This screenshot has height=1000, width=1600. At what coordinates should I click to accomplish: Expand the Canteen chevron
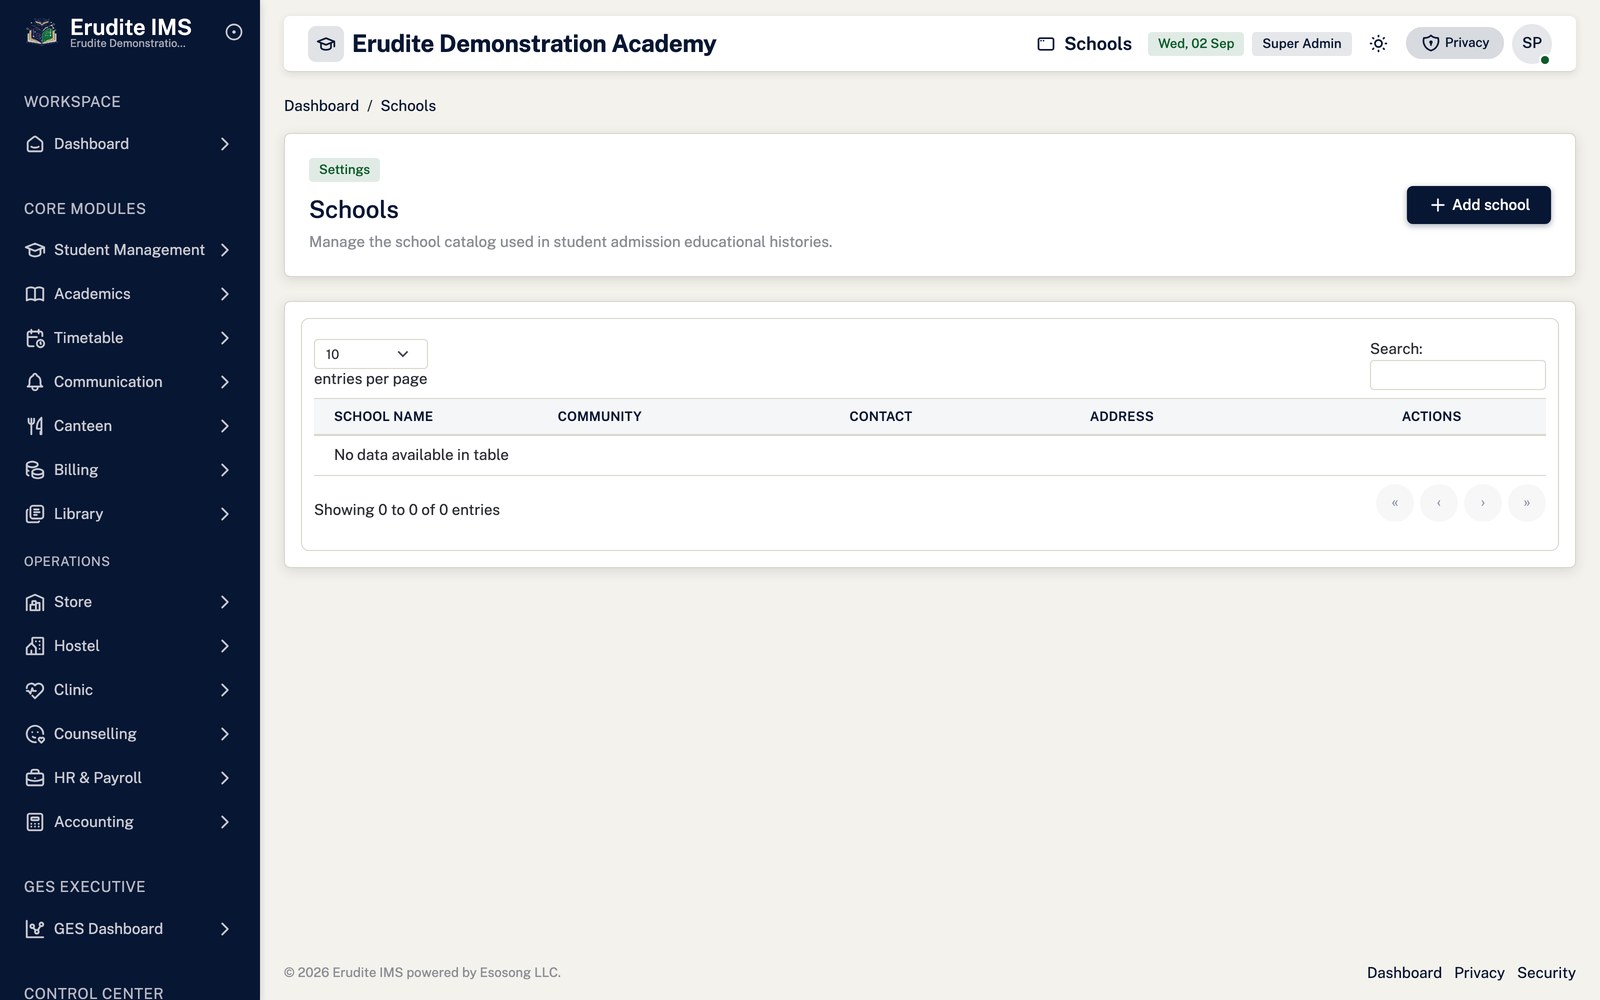pyautogui.click(x=225, y=426)
